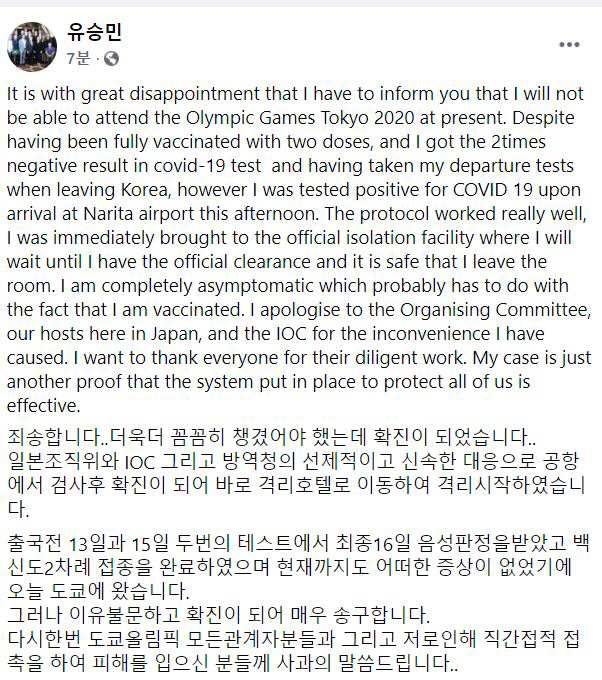
Task: Open the post via 7분 timestamp
Action: pyautogui.click(x=78, y=58)
